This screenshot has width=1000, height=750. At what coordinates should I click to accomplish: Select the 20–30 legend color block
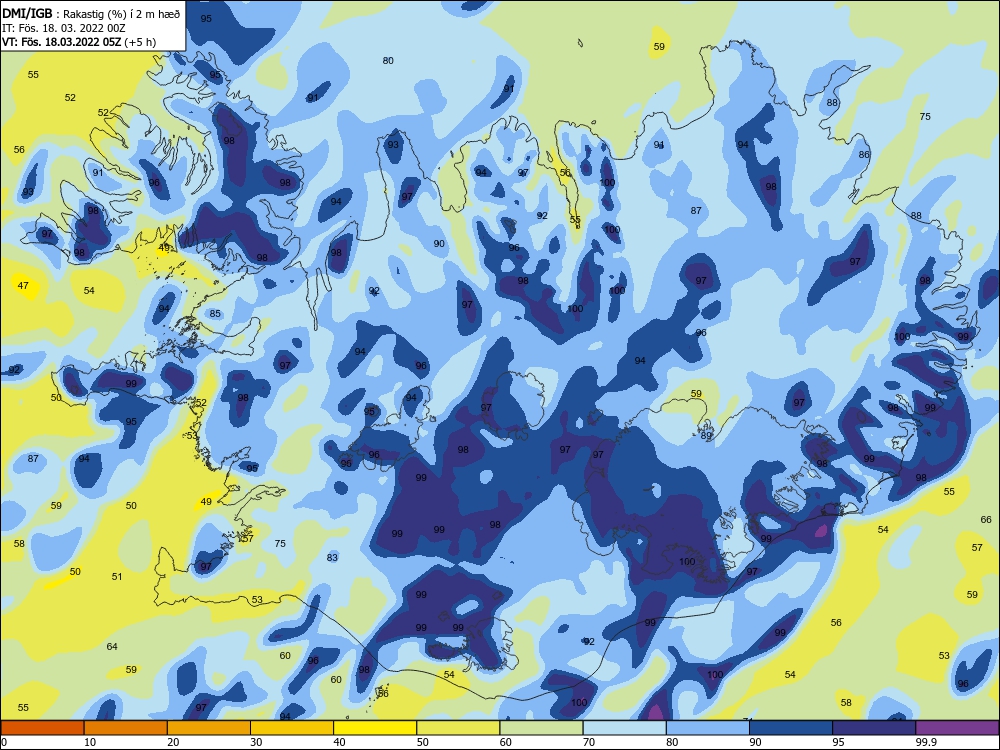click(x=209, y=728)
